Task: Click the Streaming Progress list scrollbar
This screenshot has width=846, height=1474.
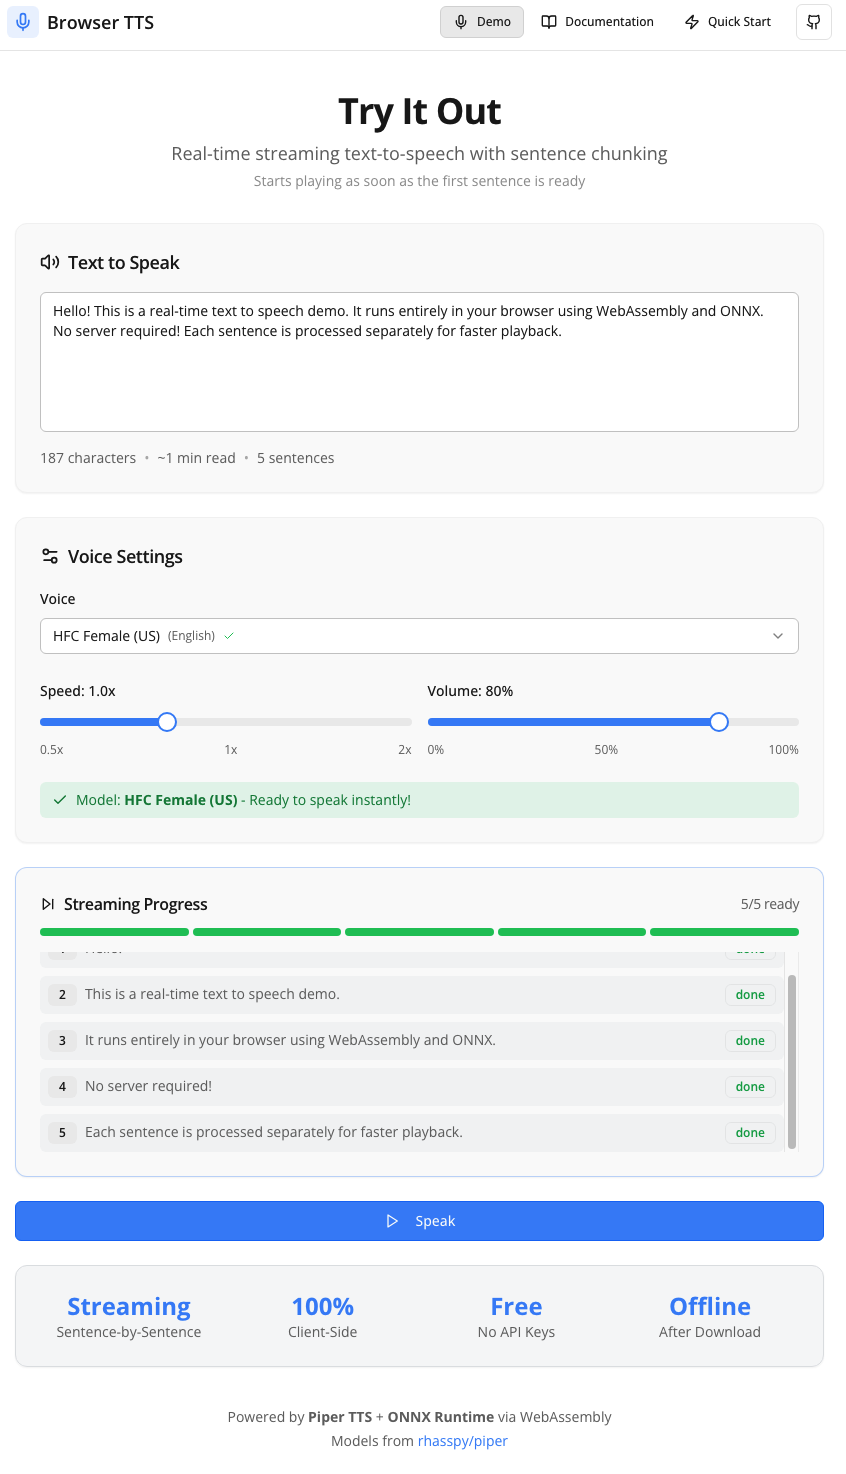Action: tap(792, 1062)
